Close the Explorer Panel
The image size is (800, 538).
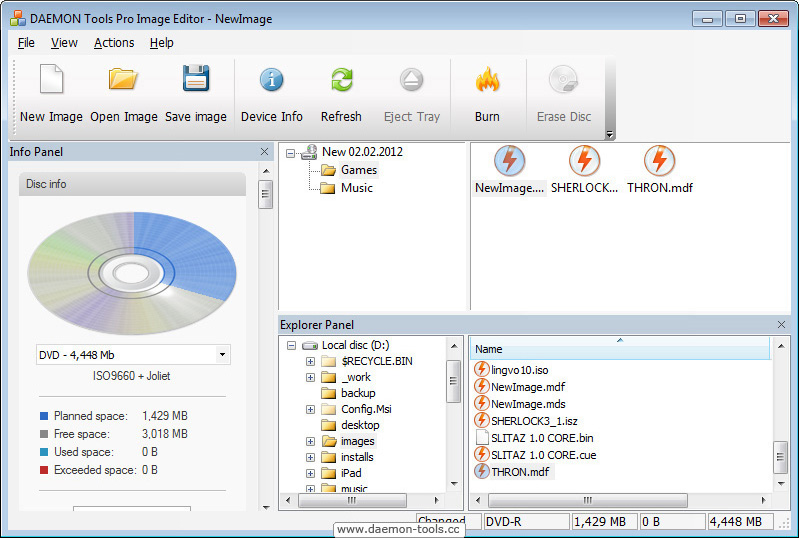(781, 325)
